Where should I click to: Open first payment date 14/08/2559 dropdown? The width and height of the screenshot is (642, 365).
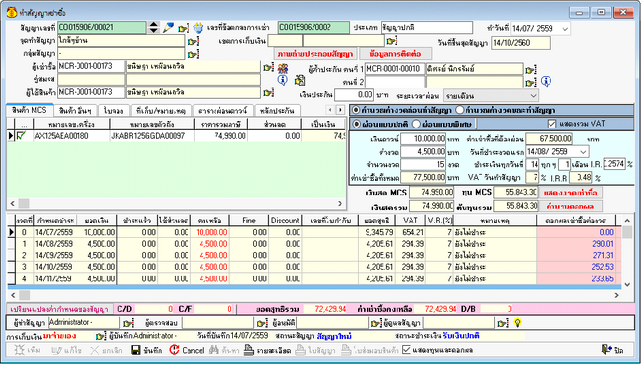coord(583,152)
